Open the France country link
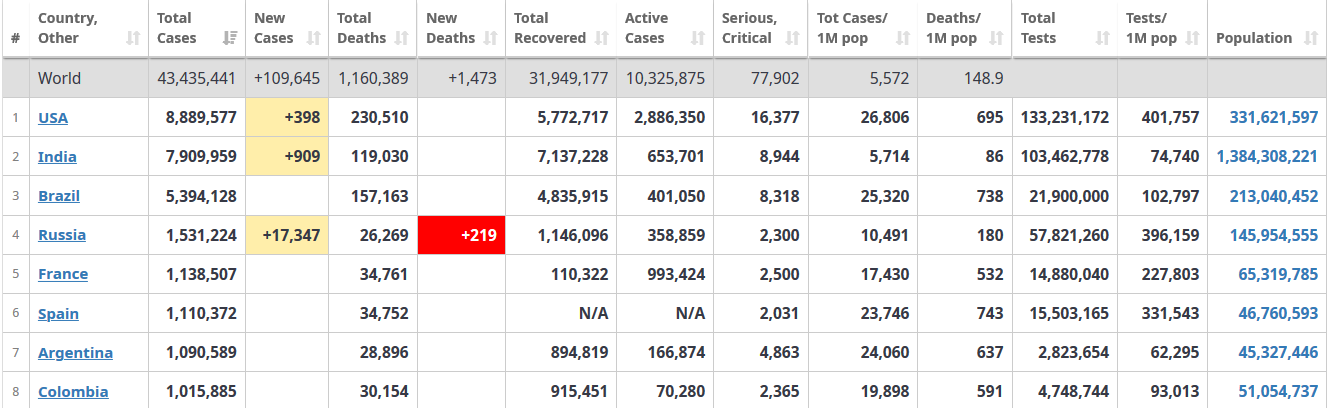The height and width of the screenshot is (408, 1327). click(63, 274)
